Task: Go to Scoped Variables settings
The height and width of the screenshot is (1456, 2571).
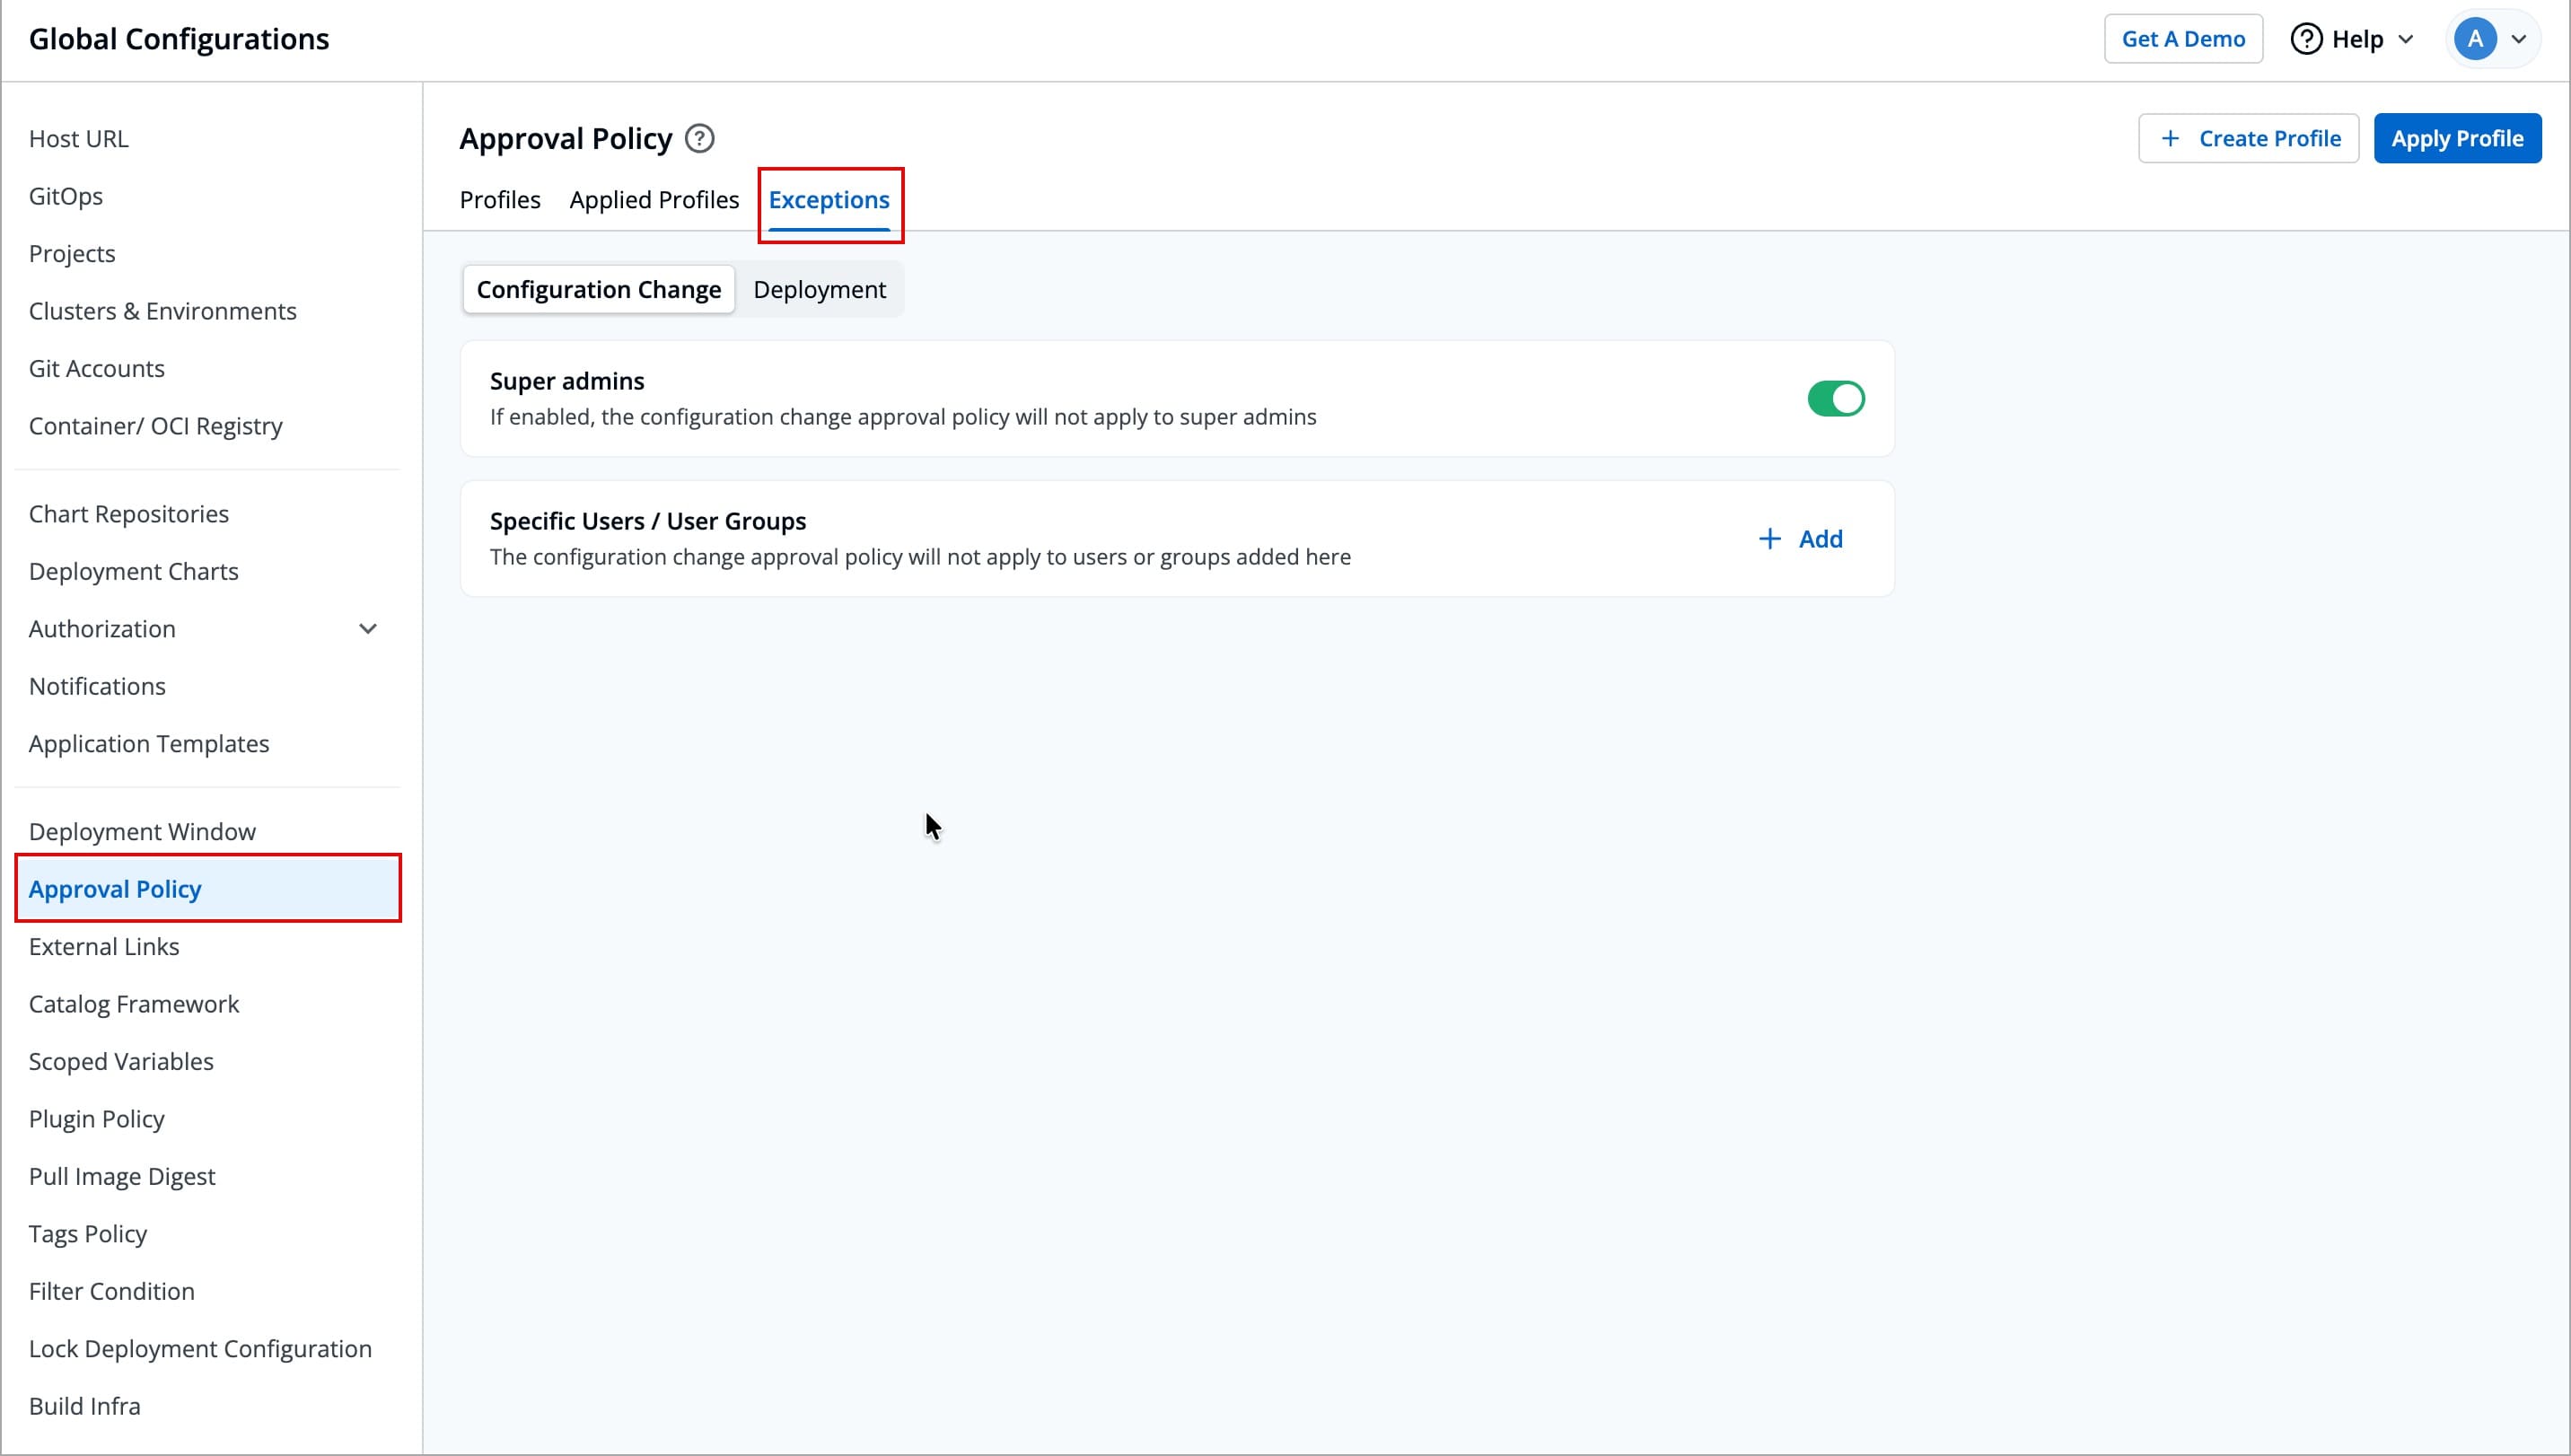Action: (x=121, y=1062)
